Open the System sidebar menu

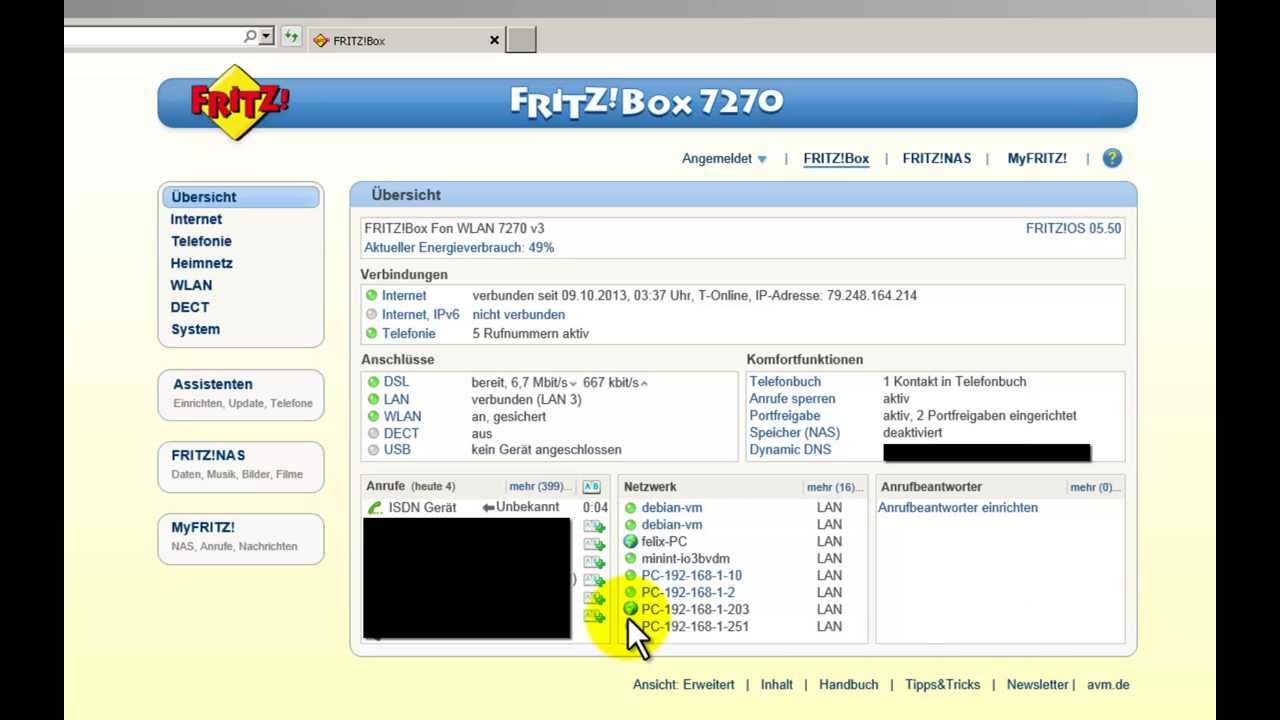coord(195,329)
